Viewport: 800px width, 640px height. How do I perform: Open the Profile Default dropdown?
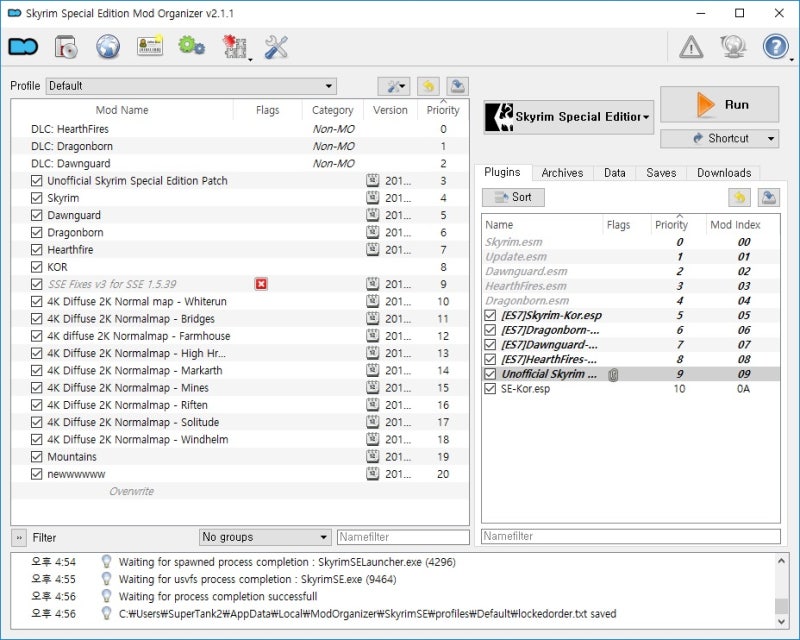point(191,86)
